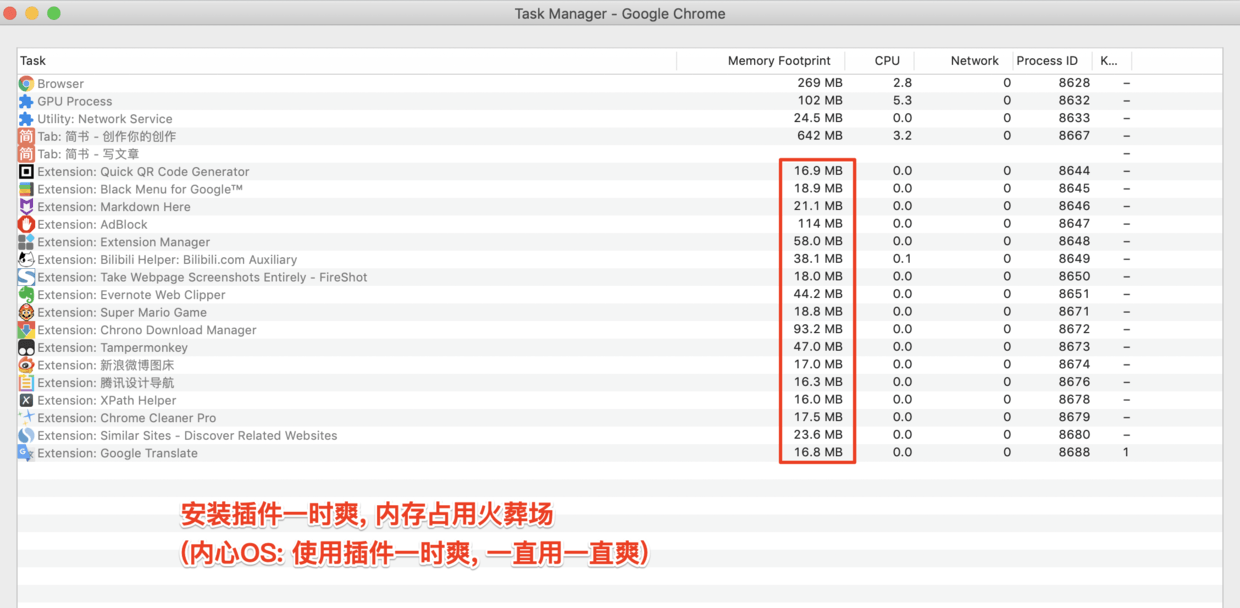Select Extension: Black Menu for Google
1240x608 pixels.
[620, 189]
